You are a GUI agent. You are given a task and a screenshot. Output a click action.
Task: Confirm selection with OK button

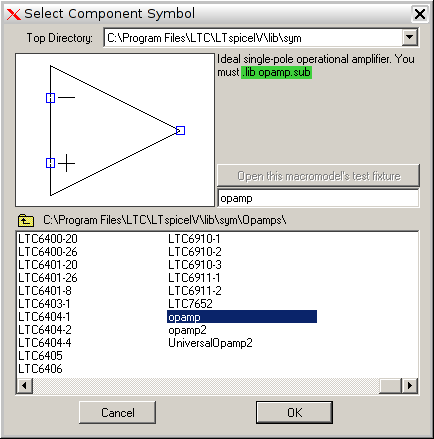(x=294, y=413)
